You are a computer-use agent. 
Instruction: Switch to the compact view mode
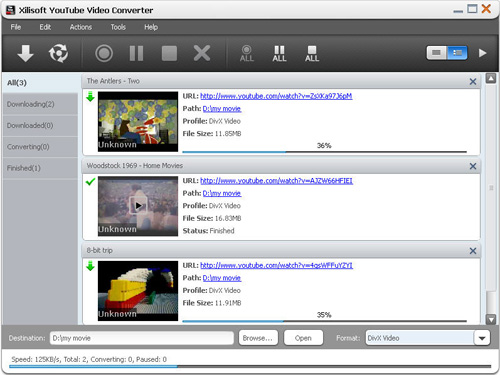(x=437, y=53)
